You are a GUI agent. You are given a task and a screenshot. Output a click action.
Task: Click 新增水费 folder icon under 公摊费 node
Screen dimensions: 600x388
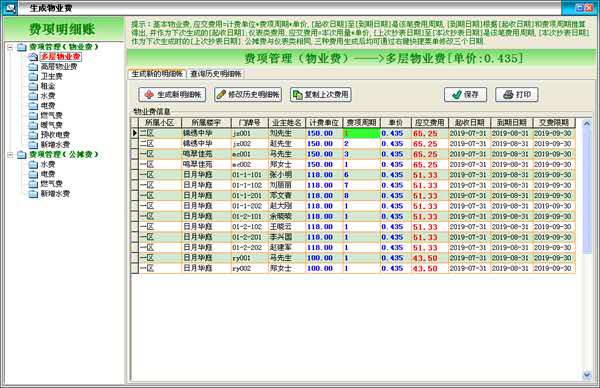pyautogui.click(x=33, y=194)
